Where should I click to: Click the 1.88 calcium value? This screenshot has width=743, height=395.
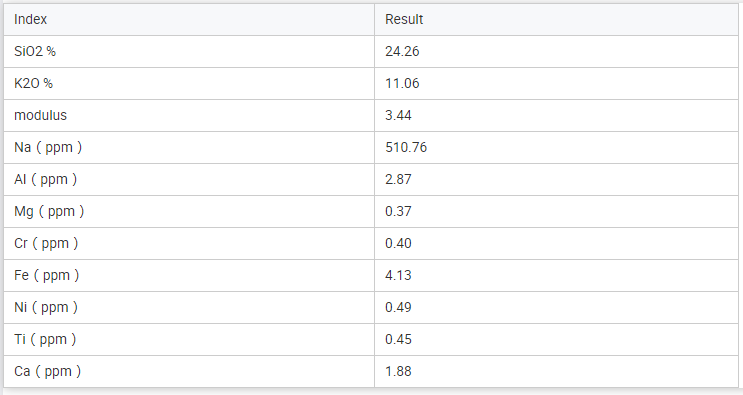click(398, 371)
